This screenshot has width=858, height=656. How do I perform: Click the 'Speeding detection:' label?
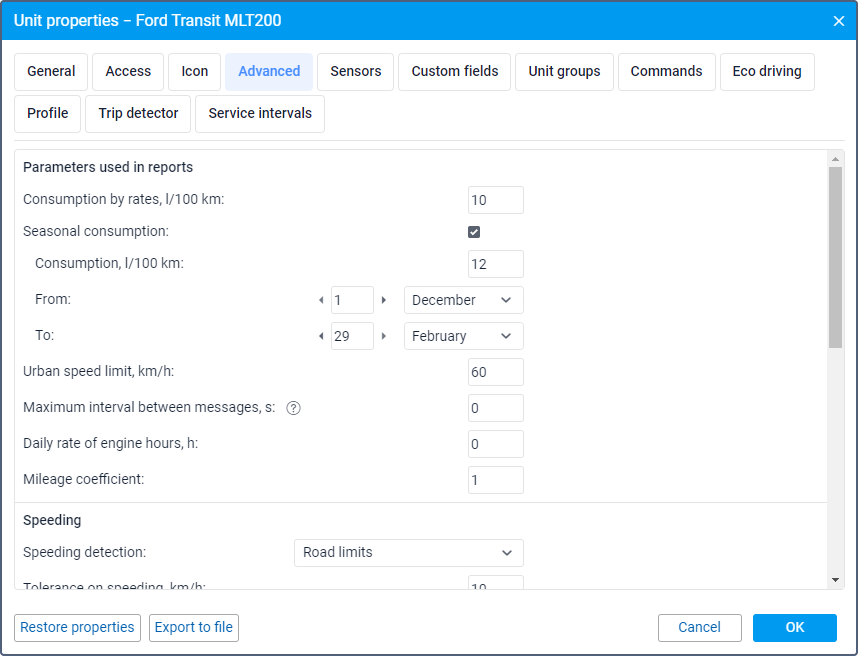click(84, 553)
